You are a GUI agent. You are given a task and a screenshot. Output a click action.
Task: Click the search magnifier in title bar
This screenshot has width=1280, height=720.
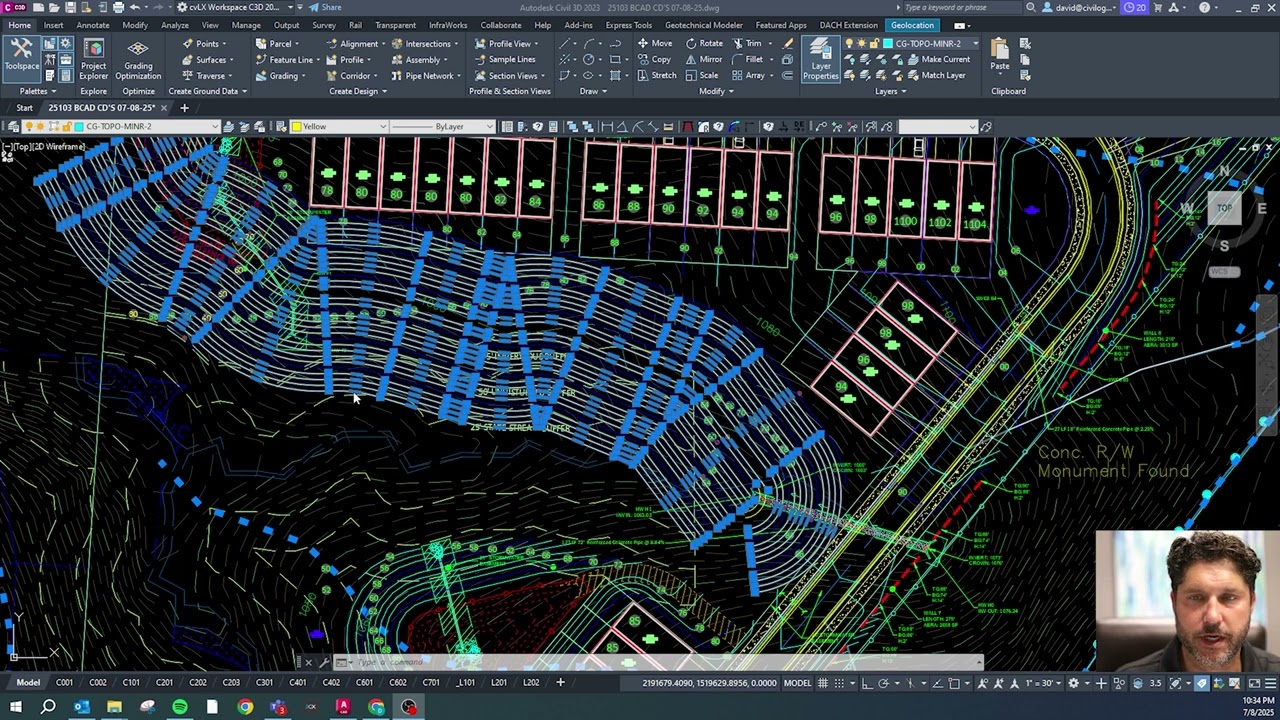[x=1031, y=7]
